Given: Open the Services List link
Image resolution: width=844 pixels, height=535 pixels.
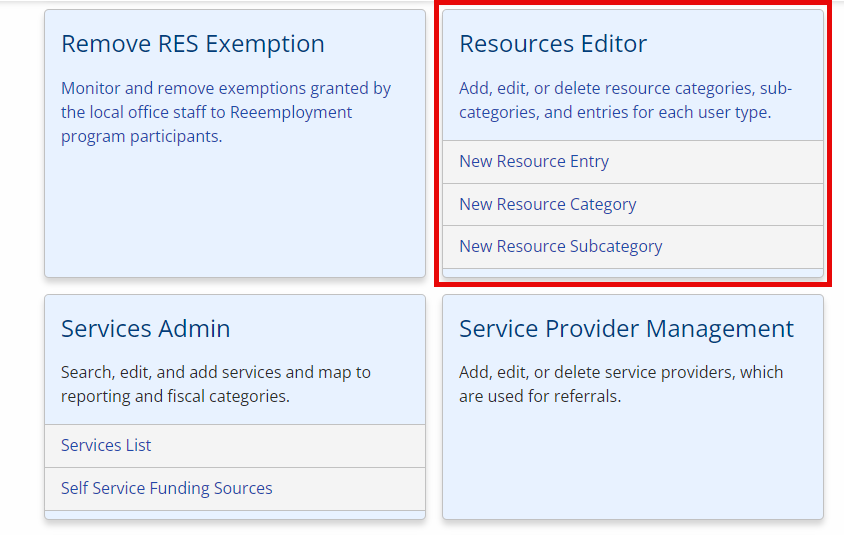Looking at the screenshot, I should point(106,446).
